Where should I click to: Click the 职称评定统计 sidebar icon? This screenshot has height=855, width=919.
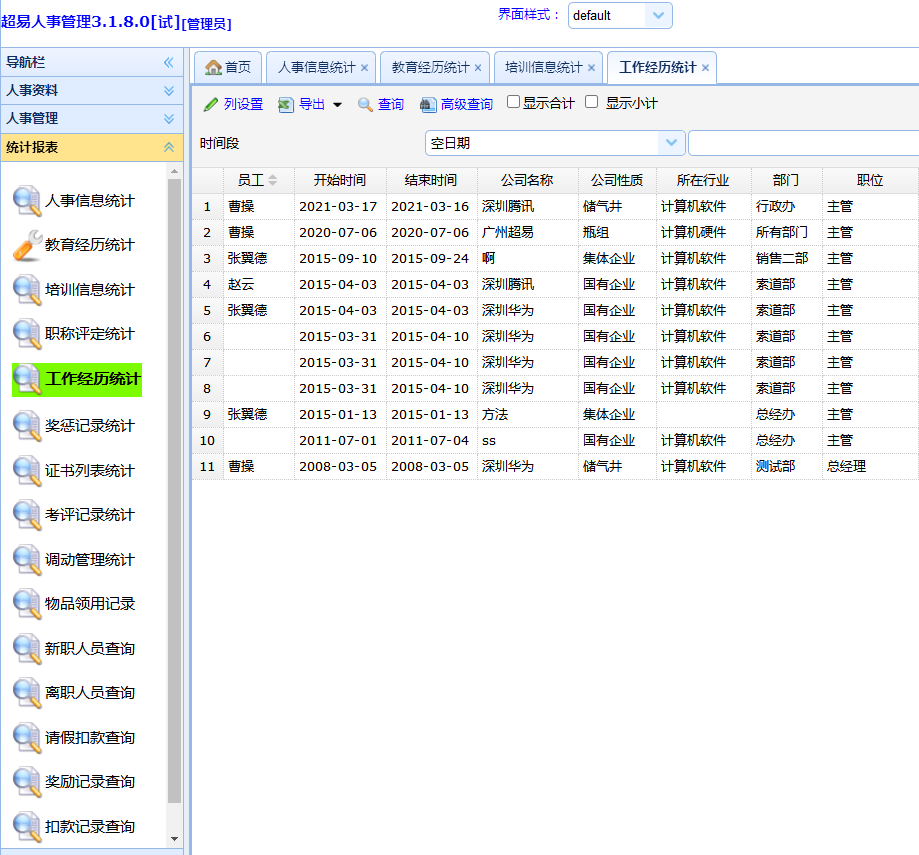[27, 335]
